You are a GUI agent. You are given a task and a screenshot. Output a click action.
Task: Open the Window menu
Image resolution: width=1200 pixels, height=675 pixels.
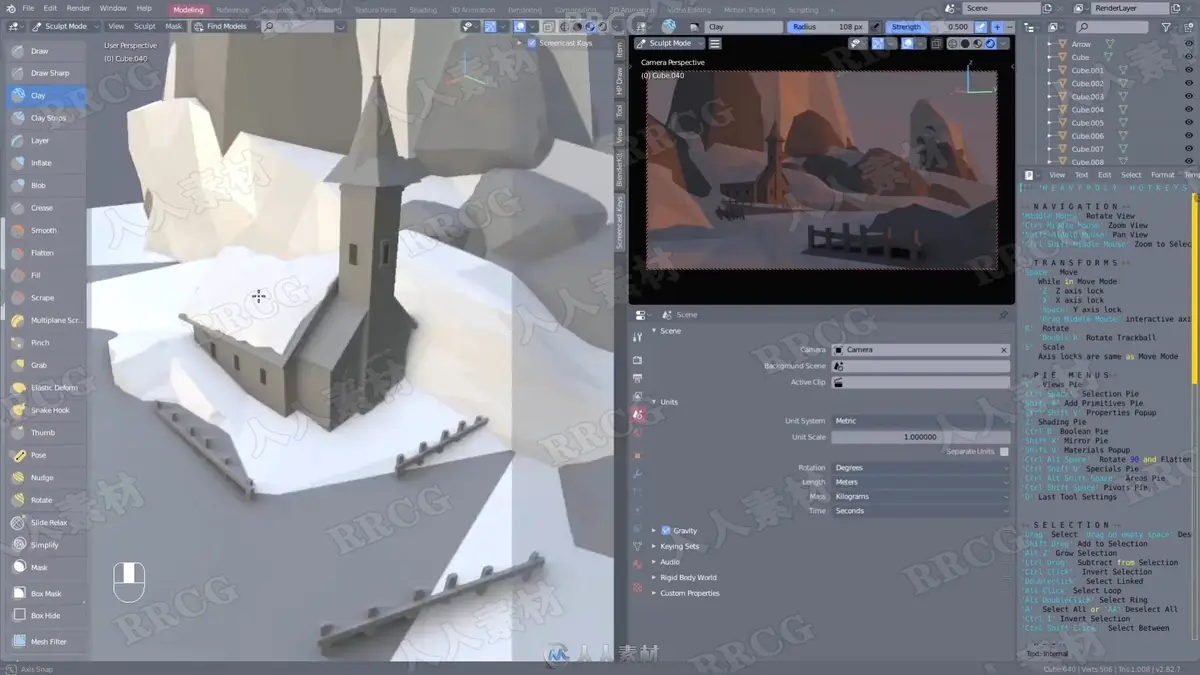pos(113,8)
